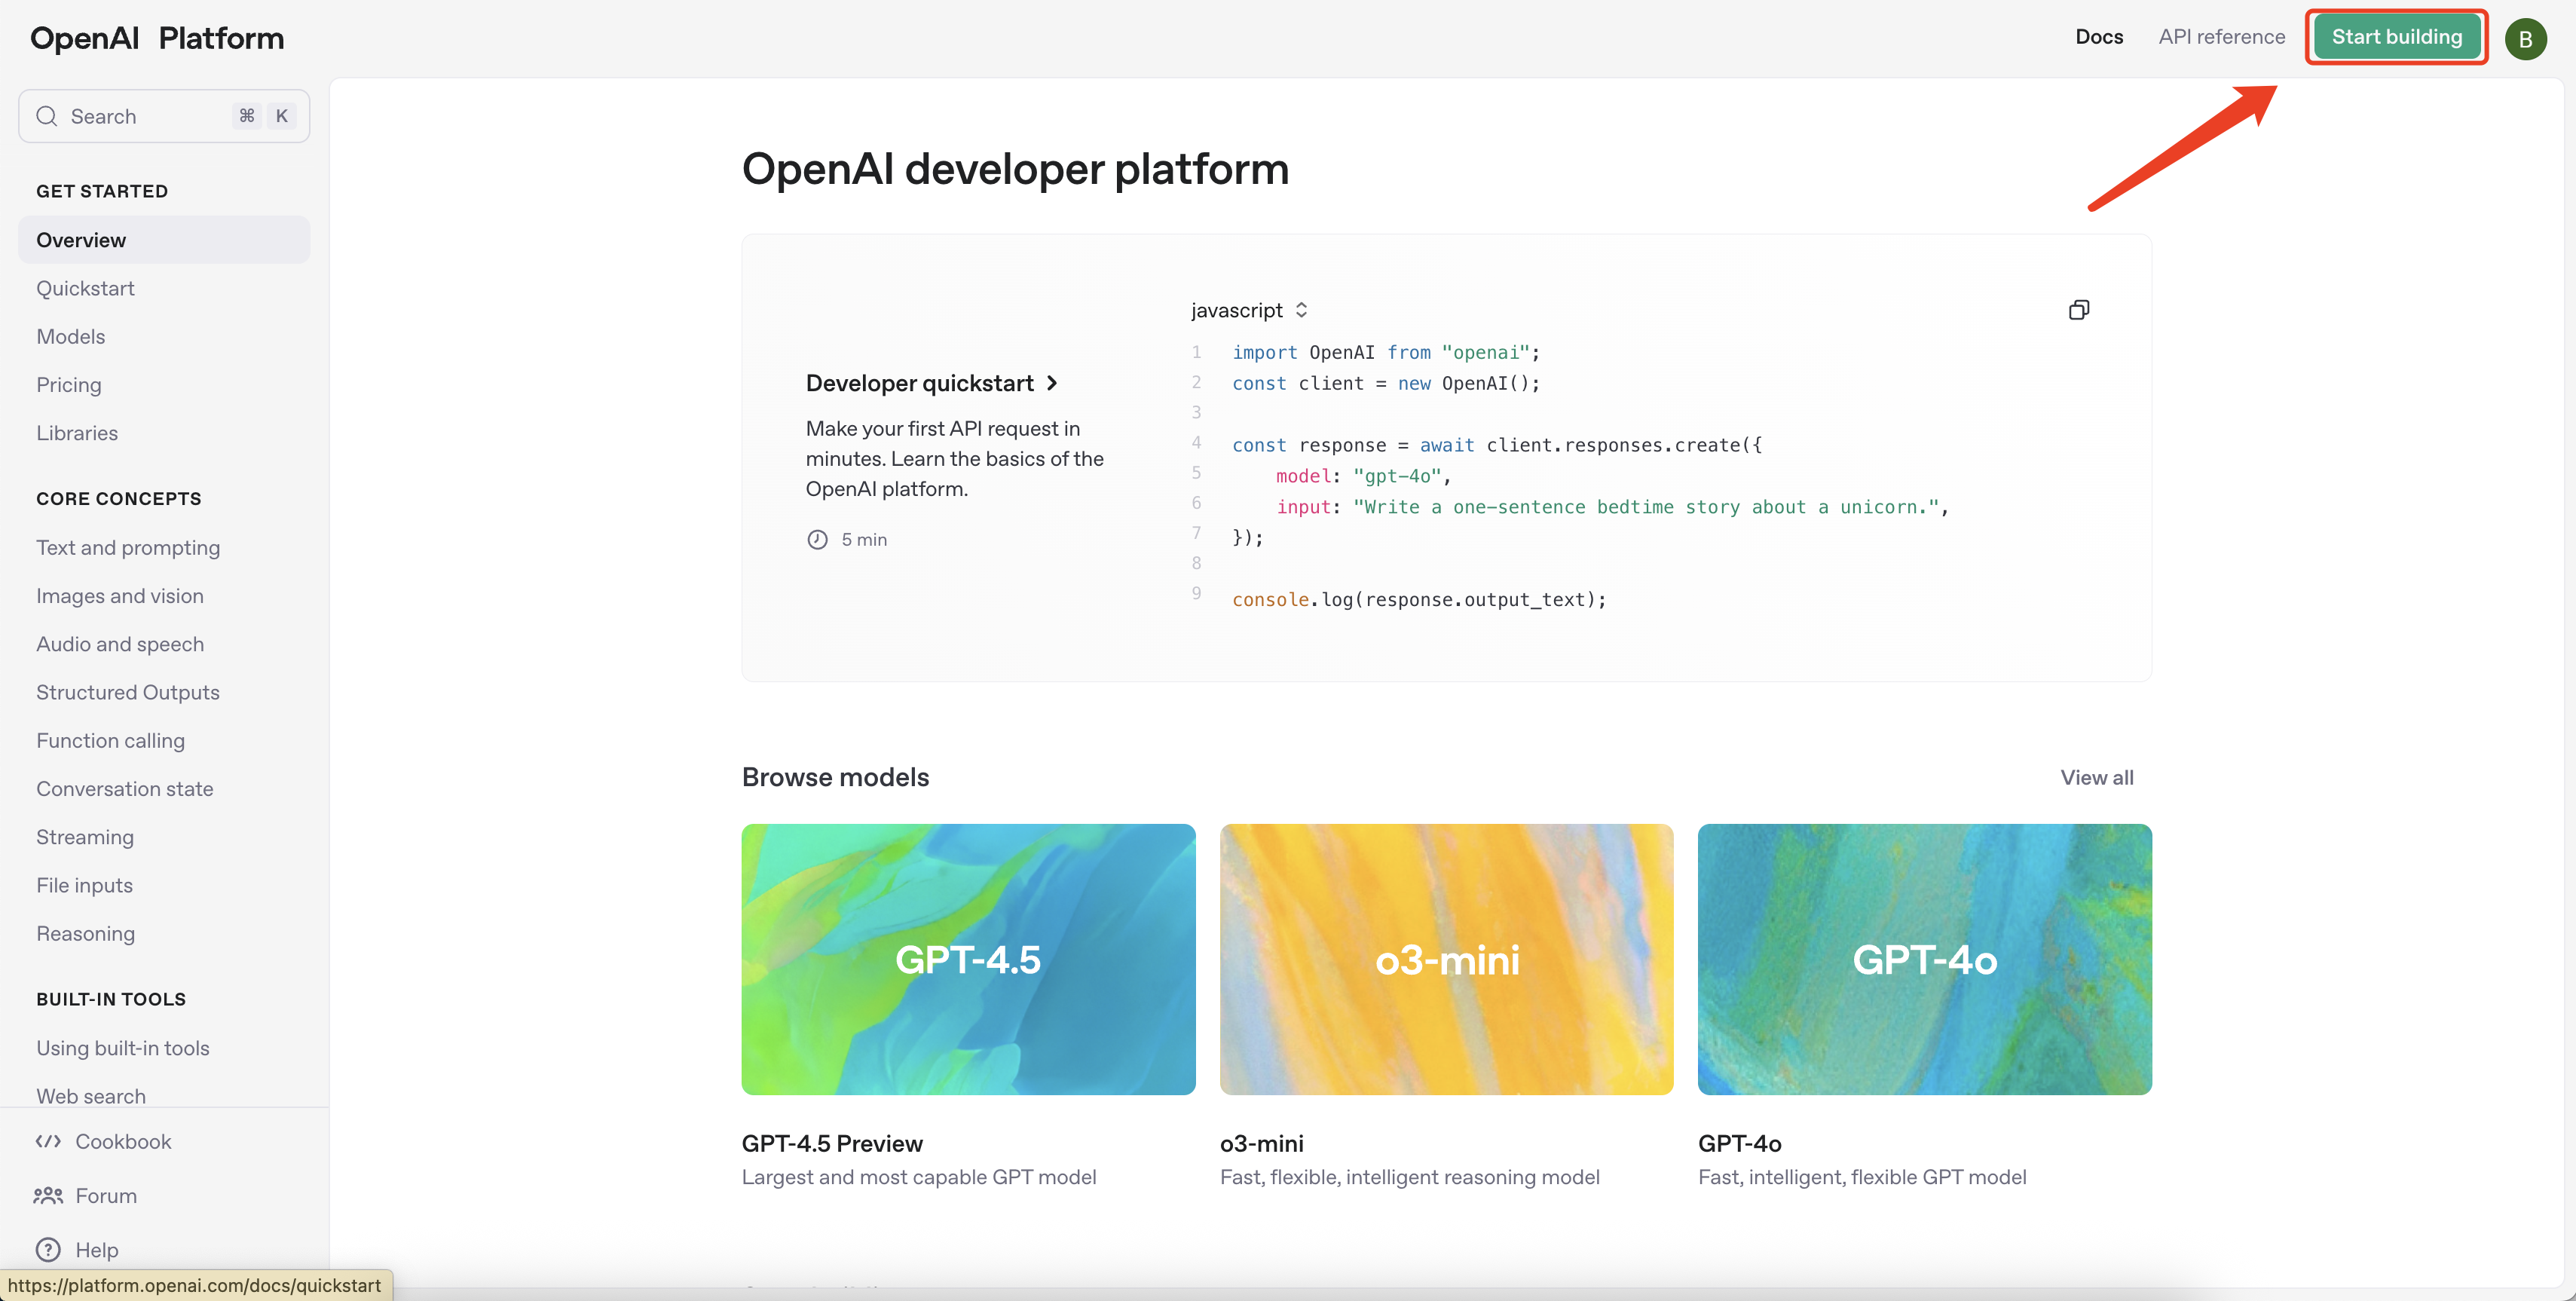Open the Pricing page
2576x1301 pixels.
[68, 385]
